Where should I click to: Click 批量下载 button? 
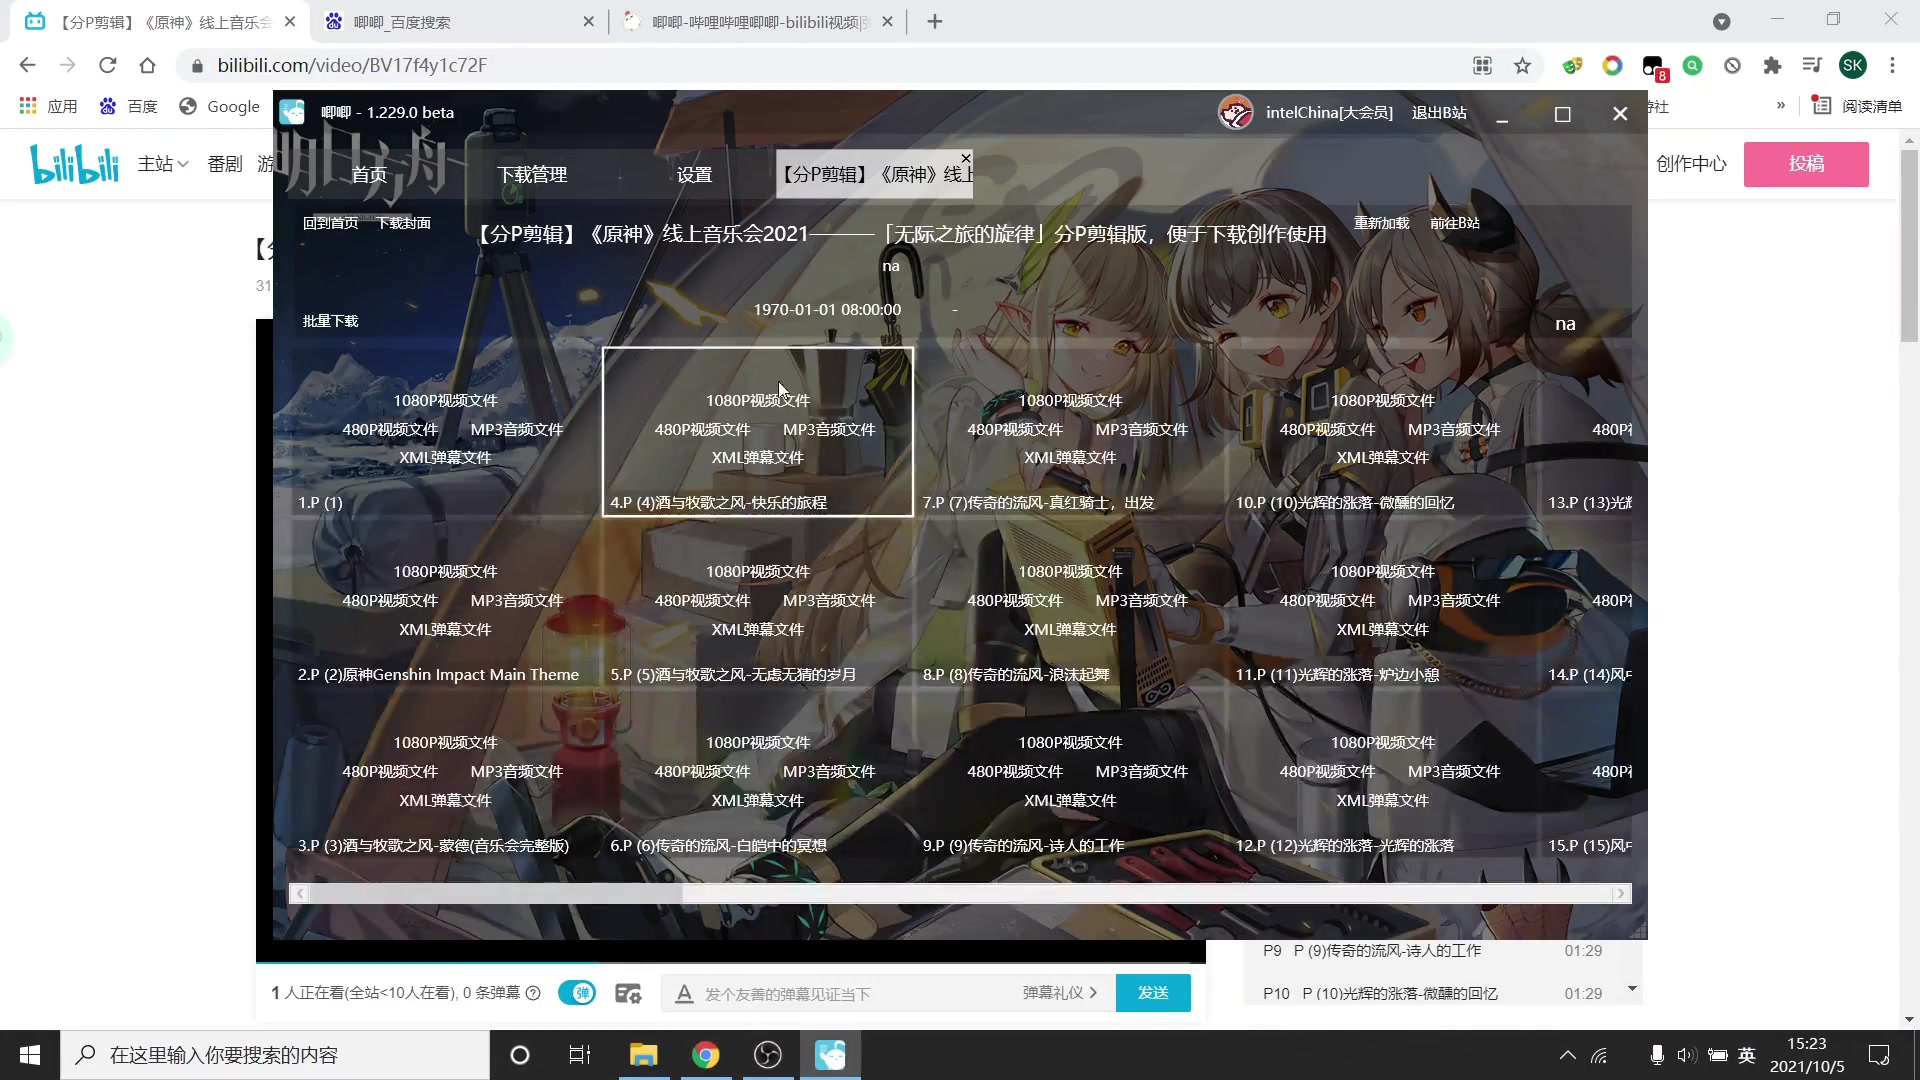[330, 321]
